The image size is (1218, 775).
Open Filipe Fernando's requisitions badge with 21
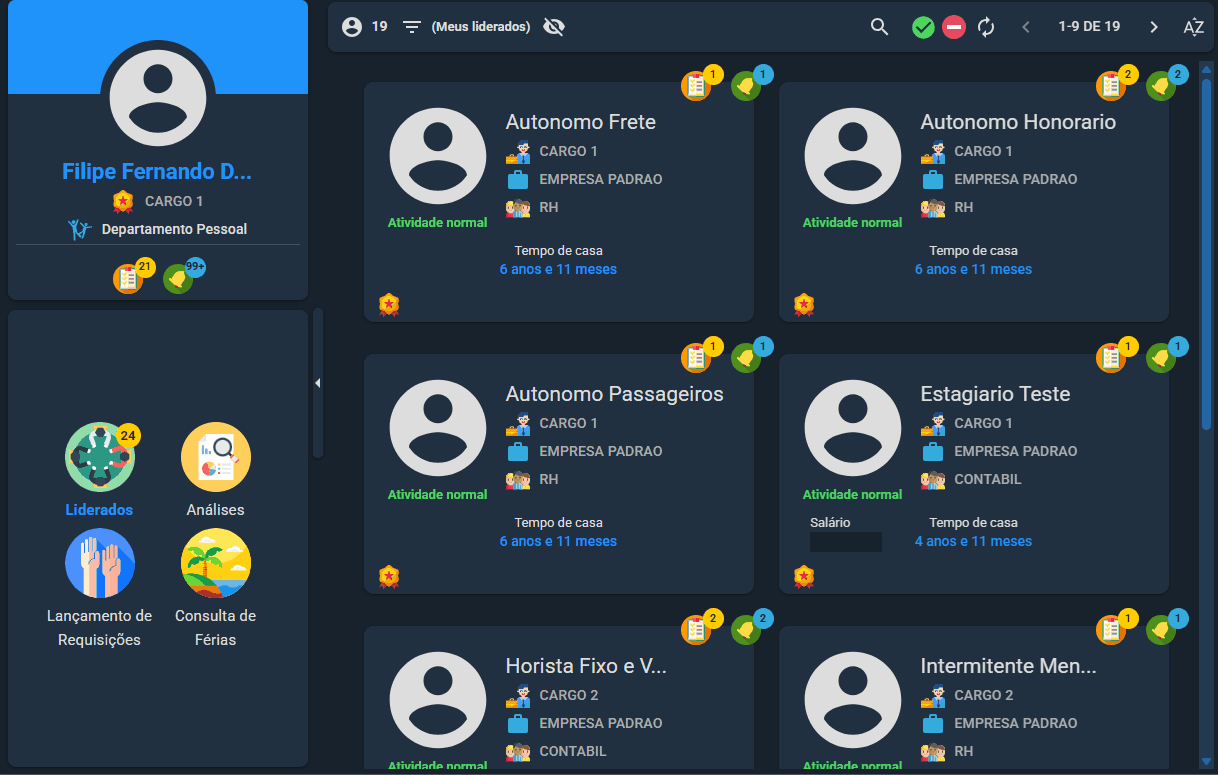click(x=128, y=278)
